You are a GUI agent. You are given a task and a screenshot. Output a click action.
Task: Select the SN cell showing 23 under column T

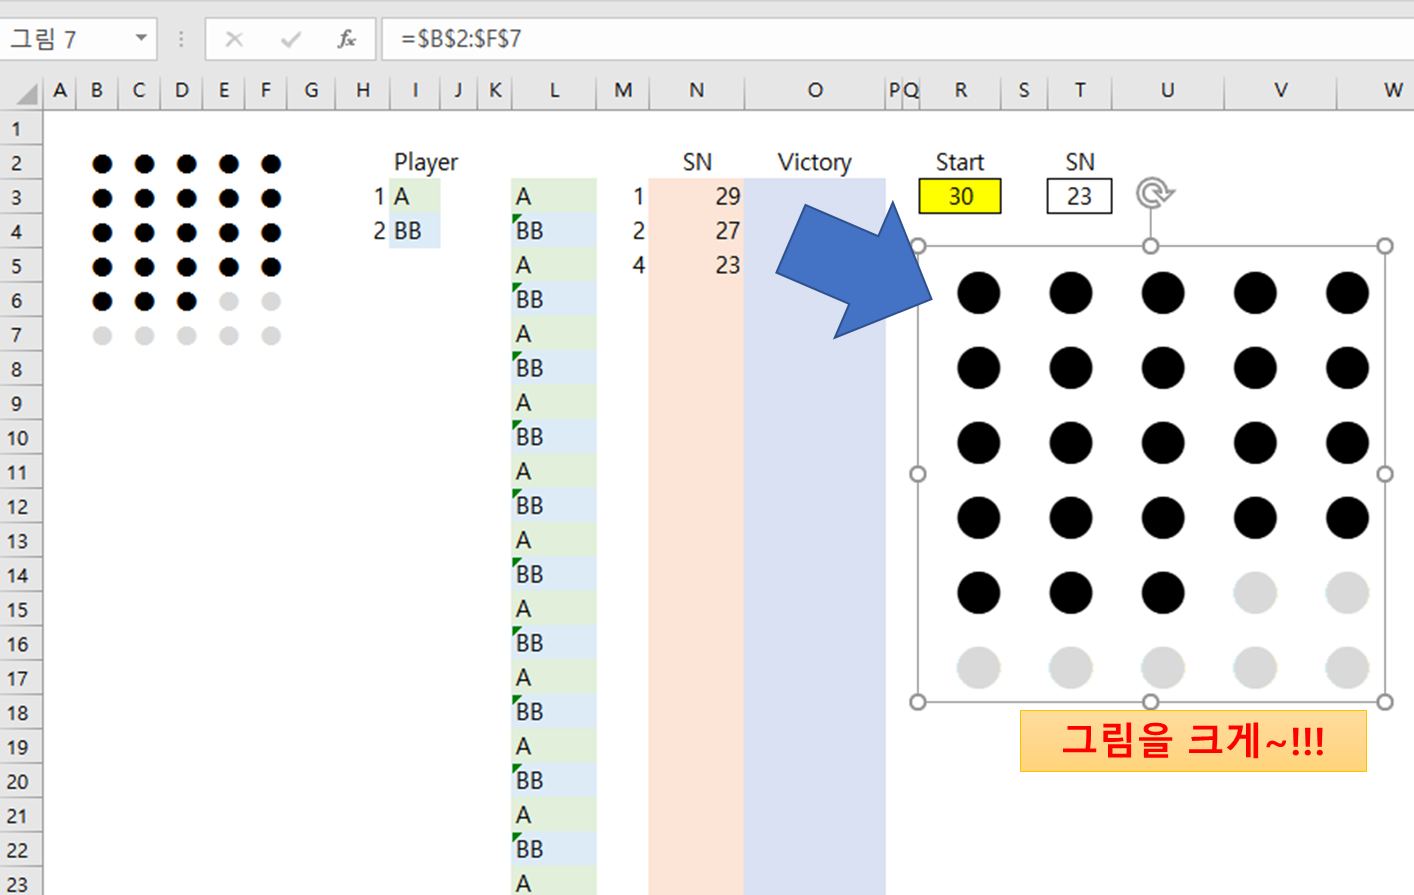[1079, 196]
